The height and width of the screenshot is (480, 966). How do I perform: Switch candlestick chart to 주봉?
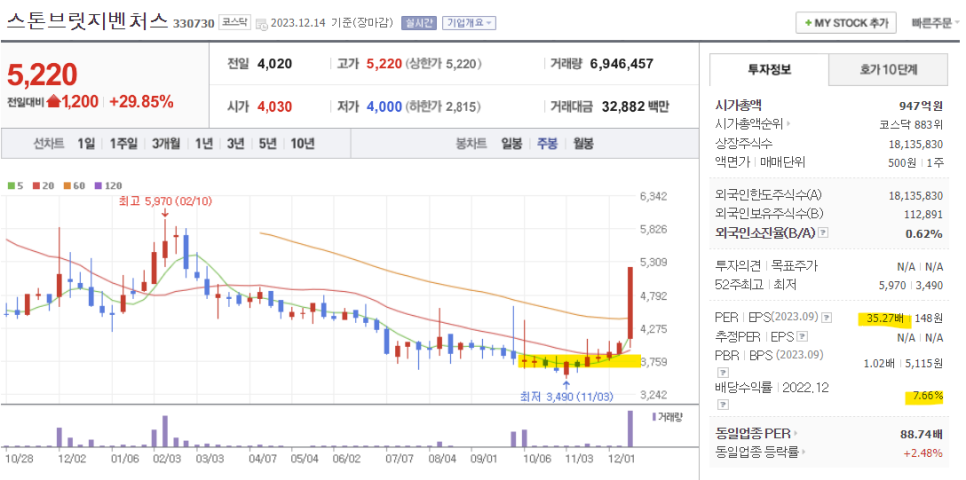547,144
